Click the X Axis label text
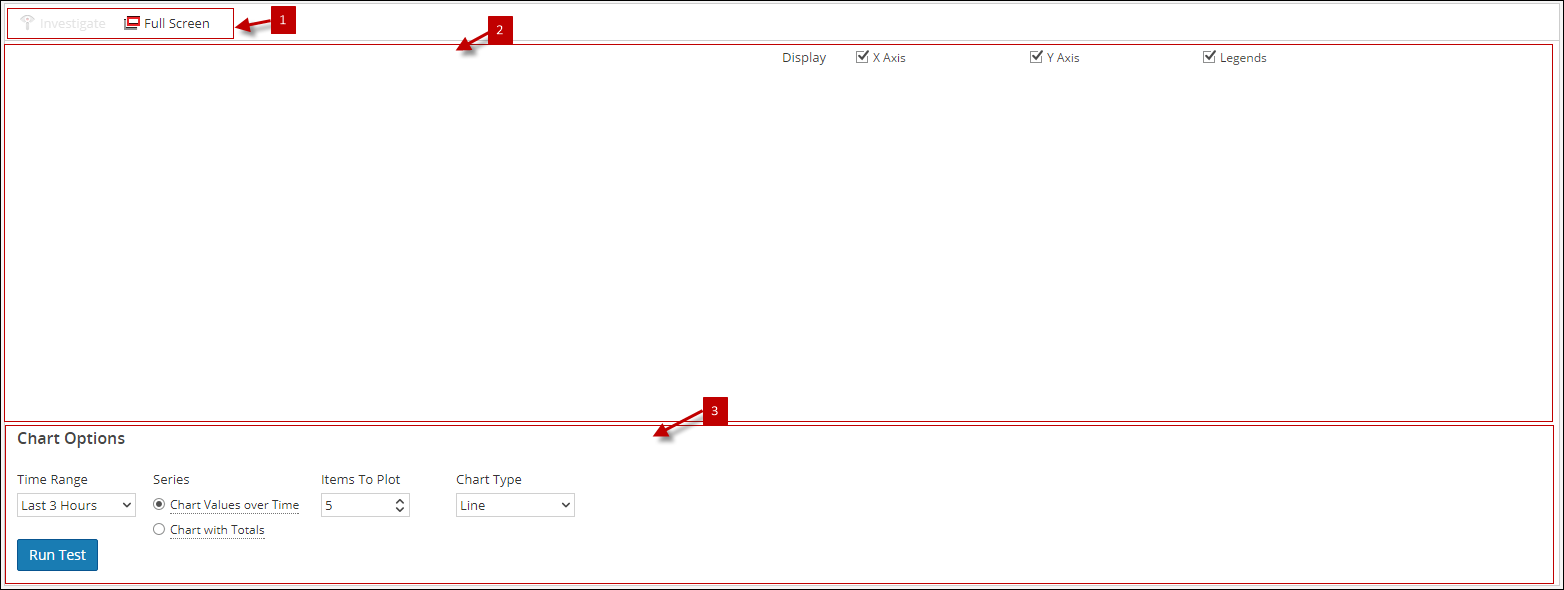 tap(889, 58)
